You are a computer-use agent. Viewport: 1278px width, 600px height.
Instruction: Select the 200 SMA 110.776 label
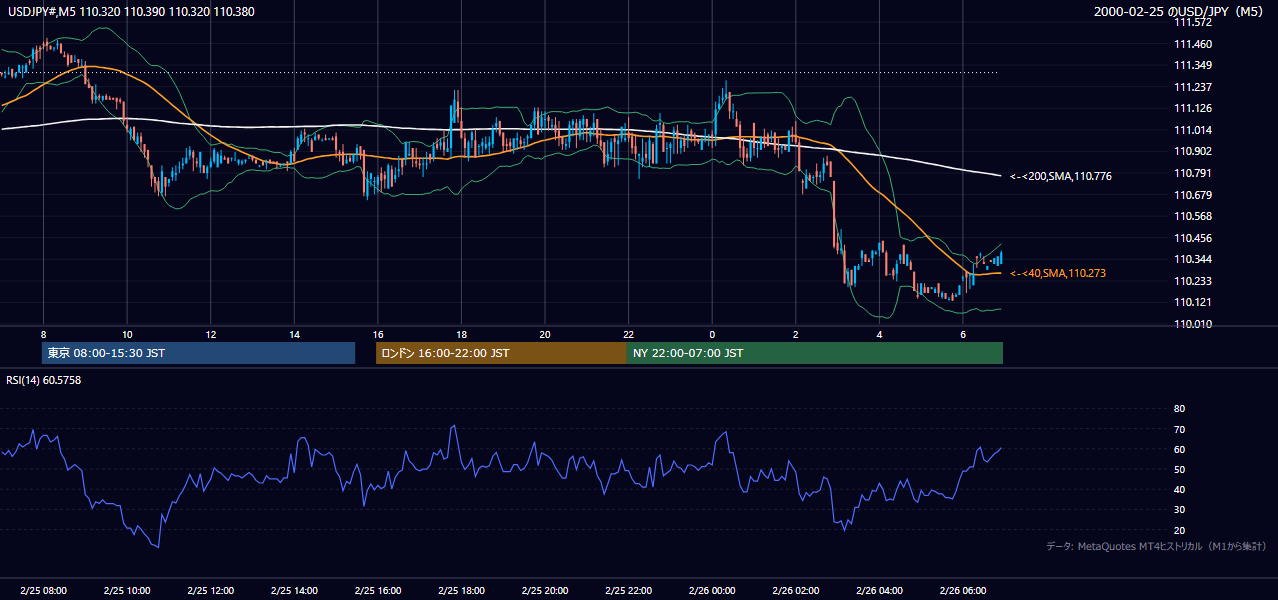[x=1061, y=176]
